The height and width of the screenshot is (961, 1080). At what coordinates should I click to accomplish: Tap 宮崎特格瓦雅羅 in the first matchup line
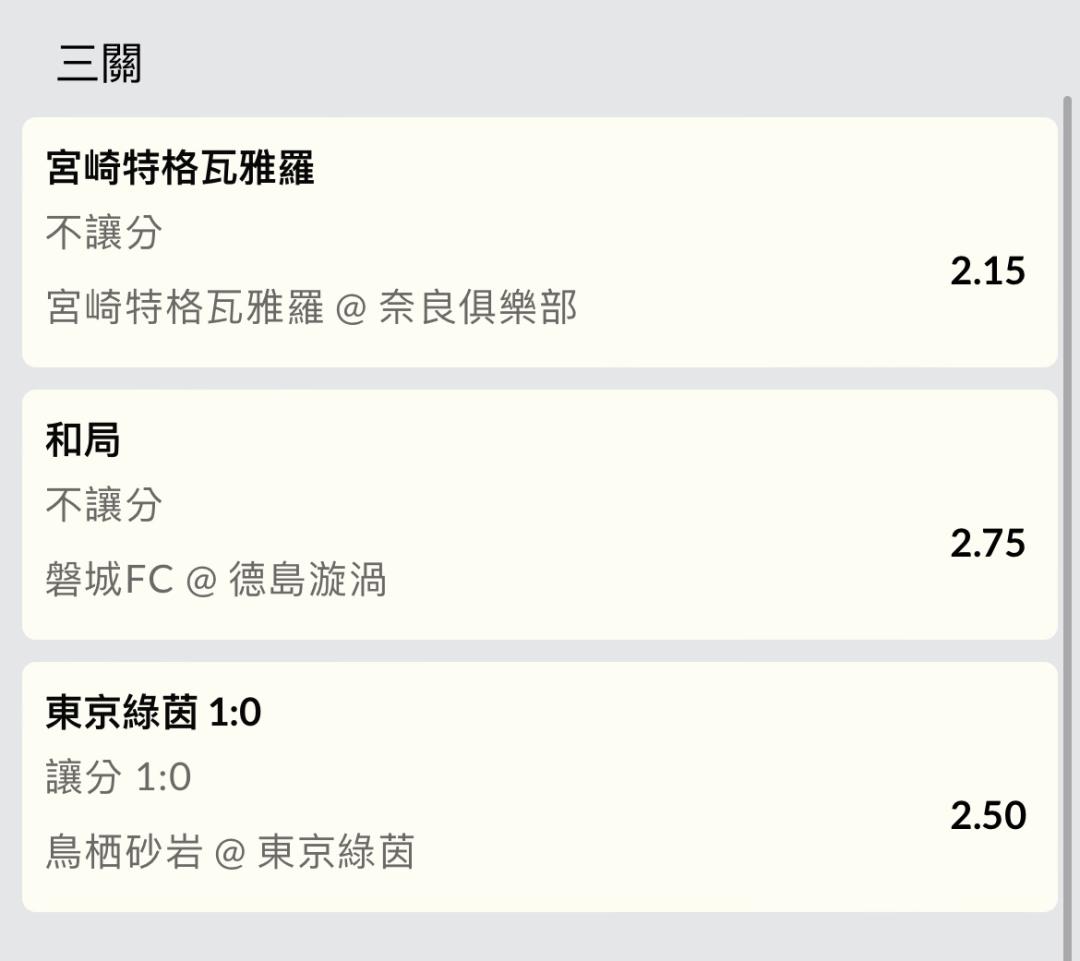click(x=185, y=307)
